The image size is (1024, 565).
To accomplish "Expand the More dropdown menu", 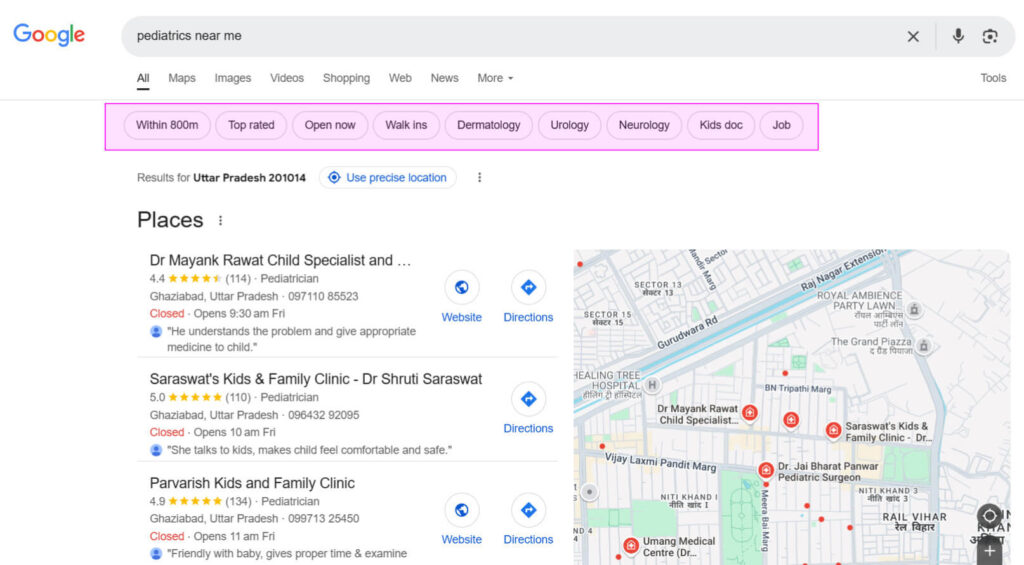I will [x=495, y=78].
